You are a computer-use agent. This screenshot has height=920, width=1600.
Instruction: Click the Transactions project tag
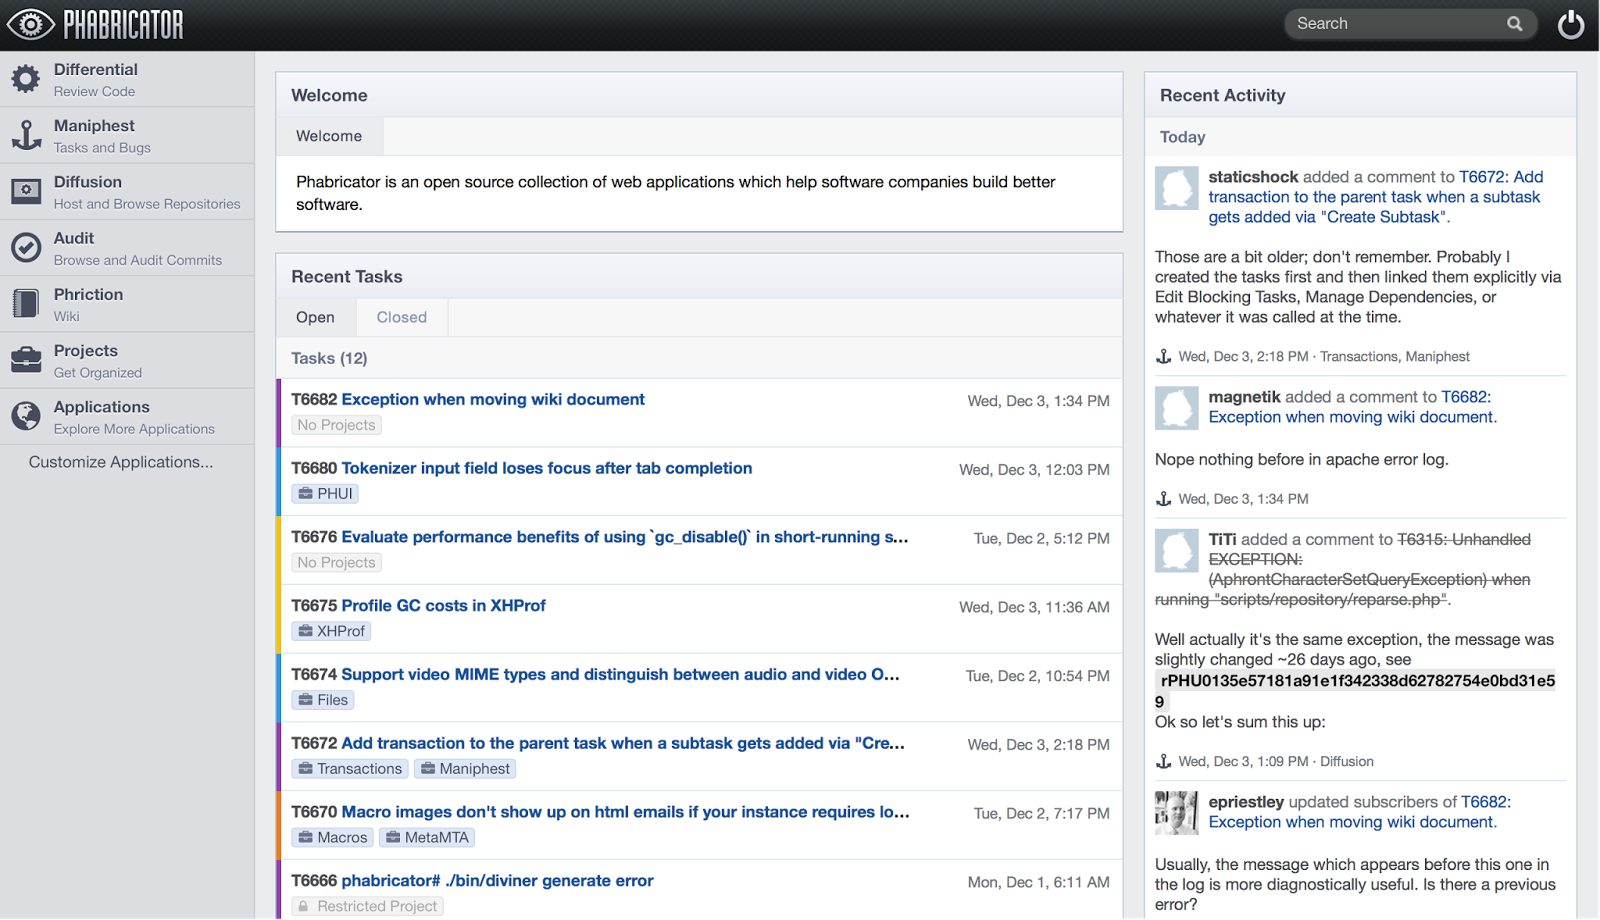[x=350, y=769]
